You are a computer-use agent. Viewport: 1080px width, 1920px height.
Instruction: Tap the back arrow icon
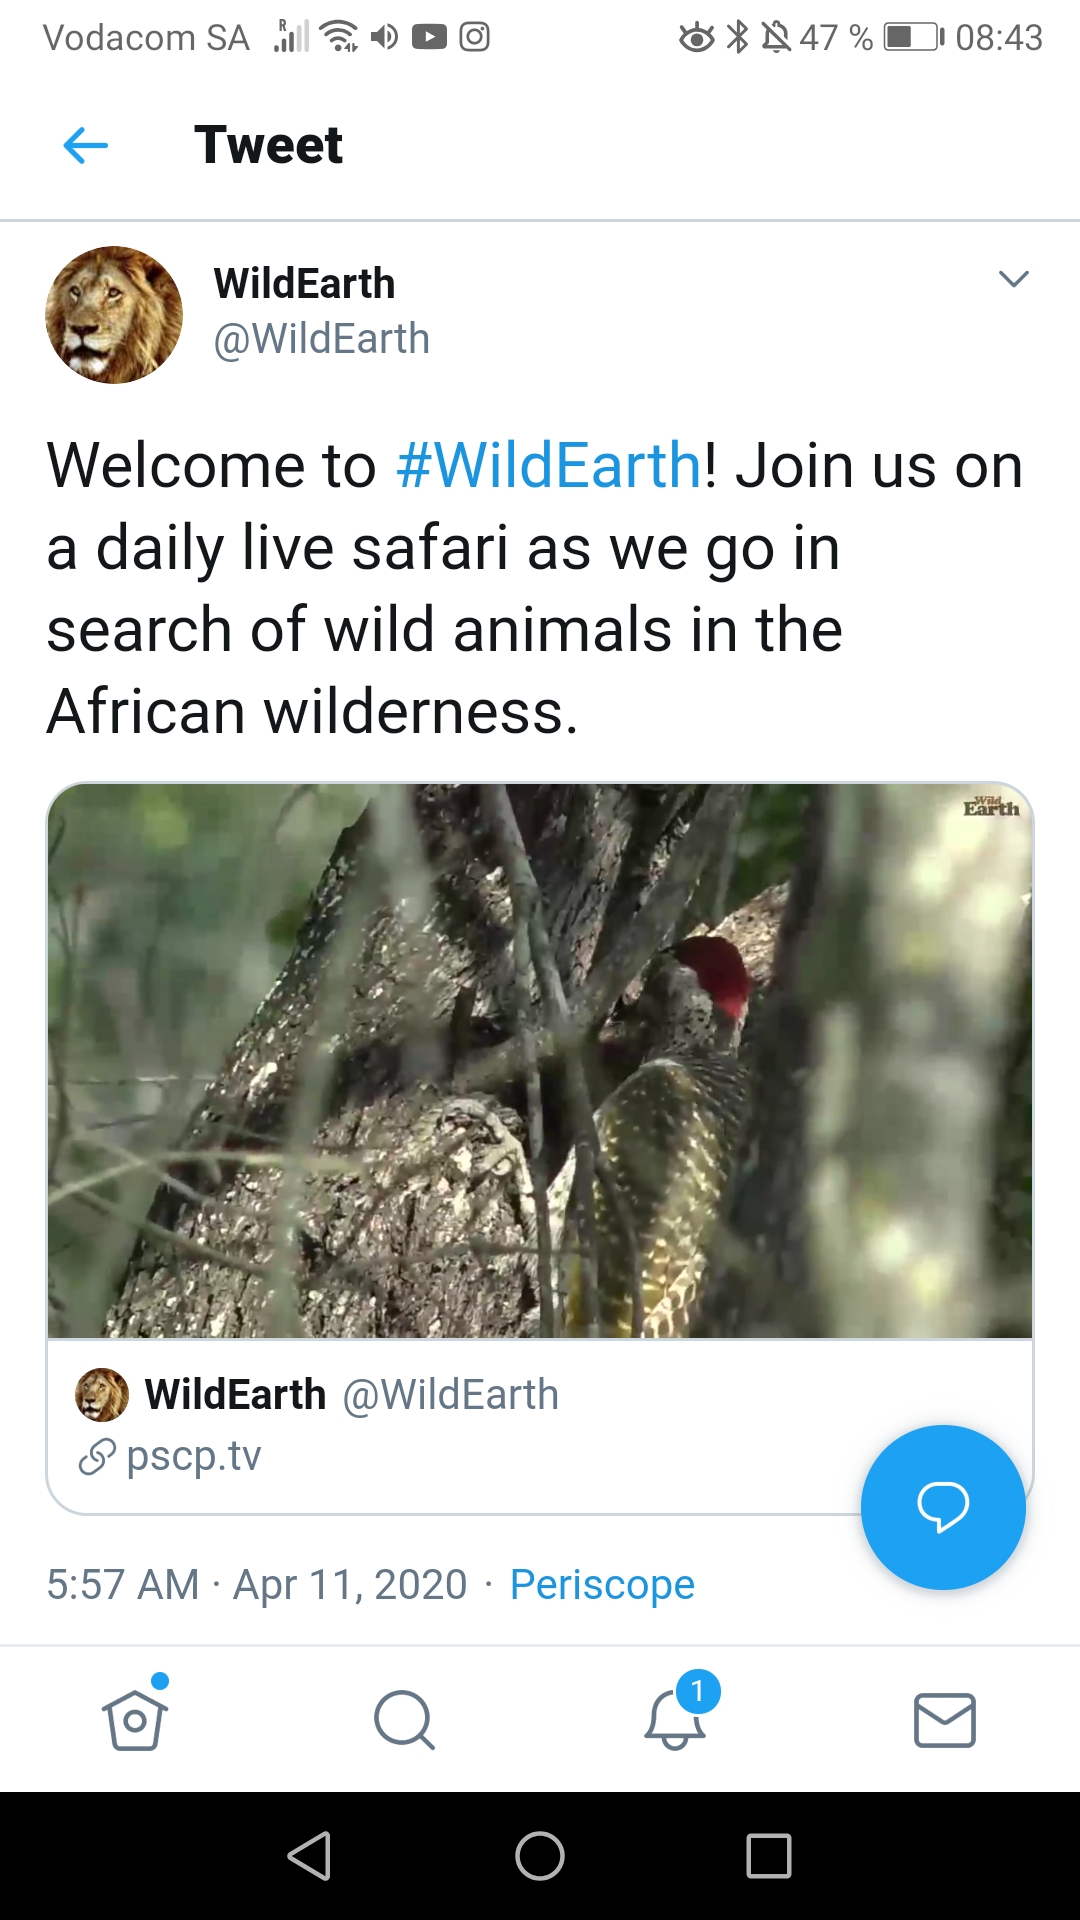[86, 146]
